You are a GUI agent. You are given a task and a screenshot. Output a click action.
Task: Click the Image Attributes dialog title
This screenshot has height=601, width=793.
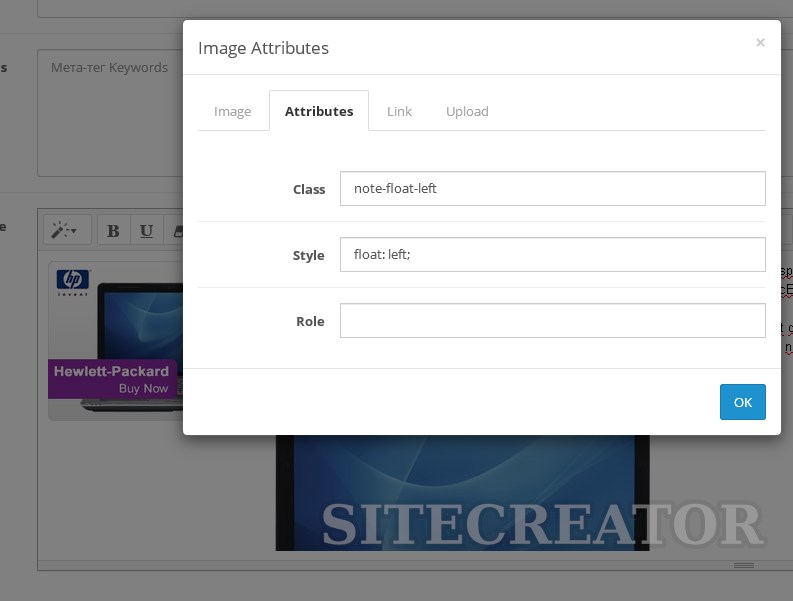pyautogui.click(x=263, y=48)
